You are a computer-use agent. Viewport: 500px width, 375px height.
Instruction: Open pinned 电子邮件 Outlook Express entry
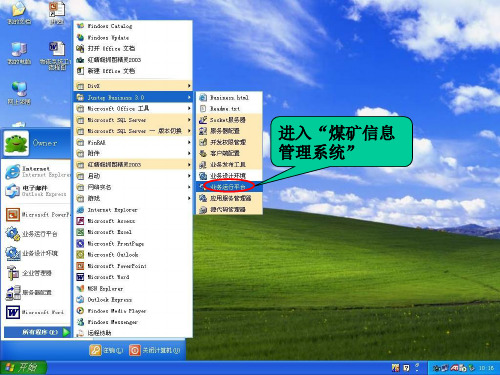point(37,191)
